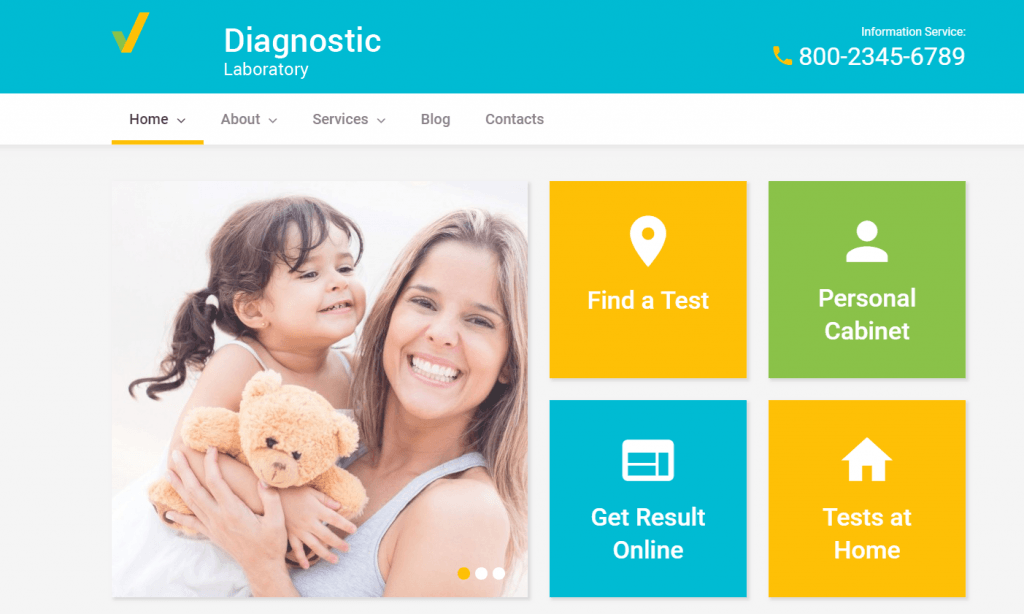1024x614 pixels.
Task: Select the first yellow slider dot
Action: click(464, 574)
